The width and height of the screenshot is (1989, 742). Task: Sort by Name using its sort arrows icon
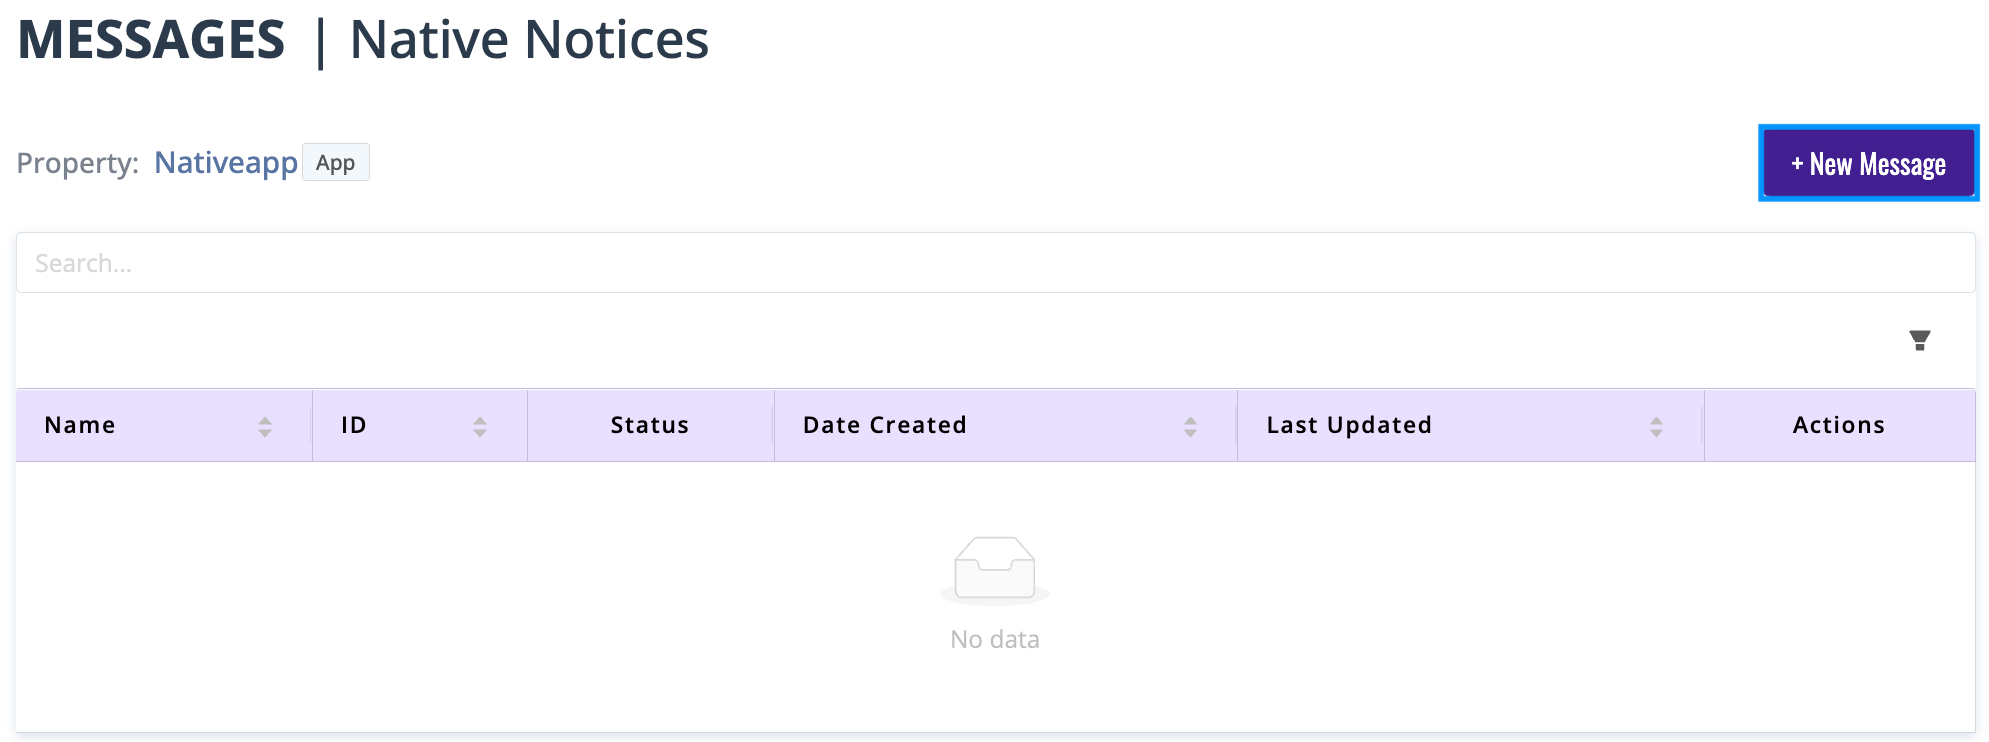click(x=266, y=425)
